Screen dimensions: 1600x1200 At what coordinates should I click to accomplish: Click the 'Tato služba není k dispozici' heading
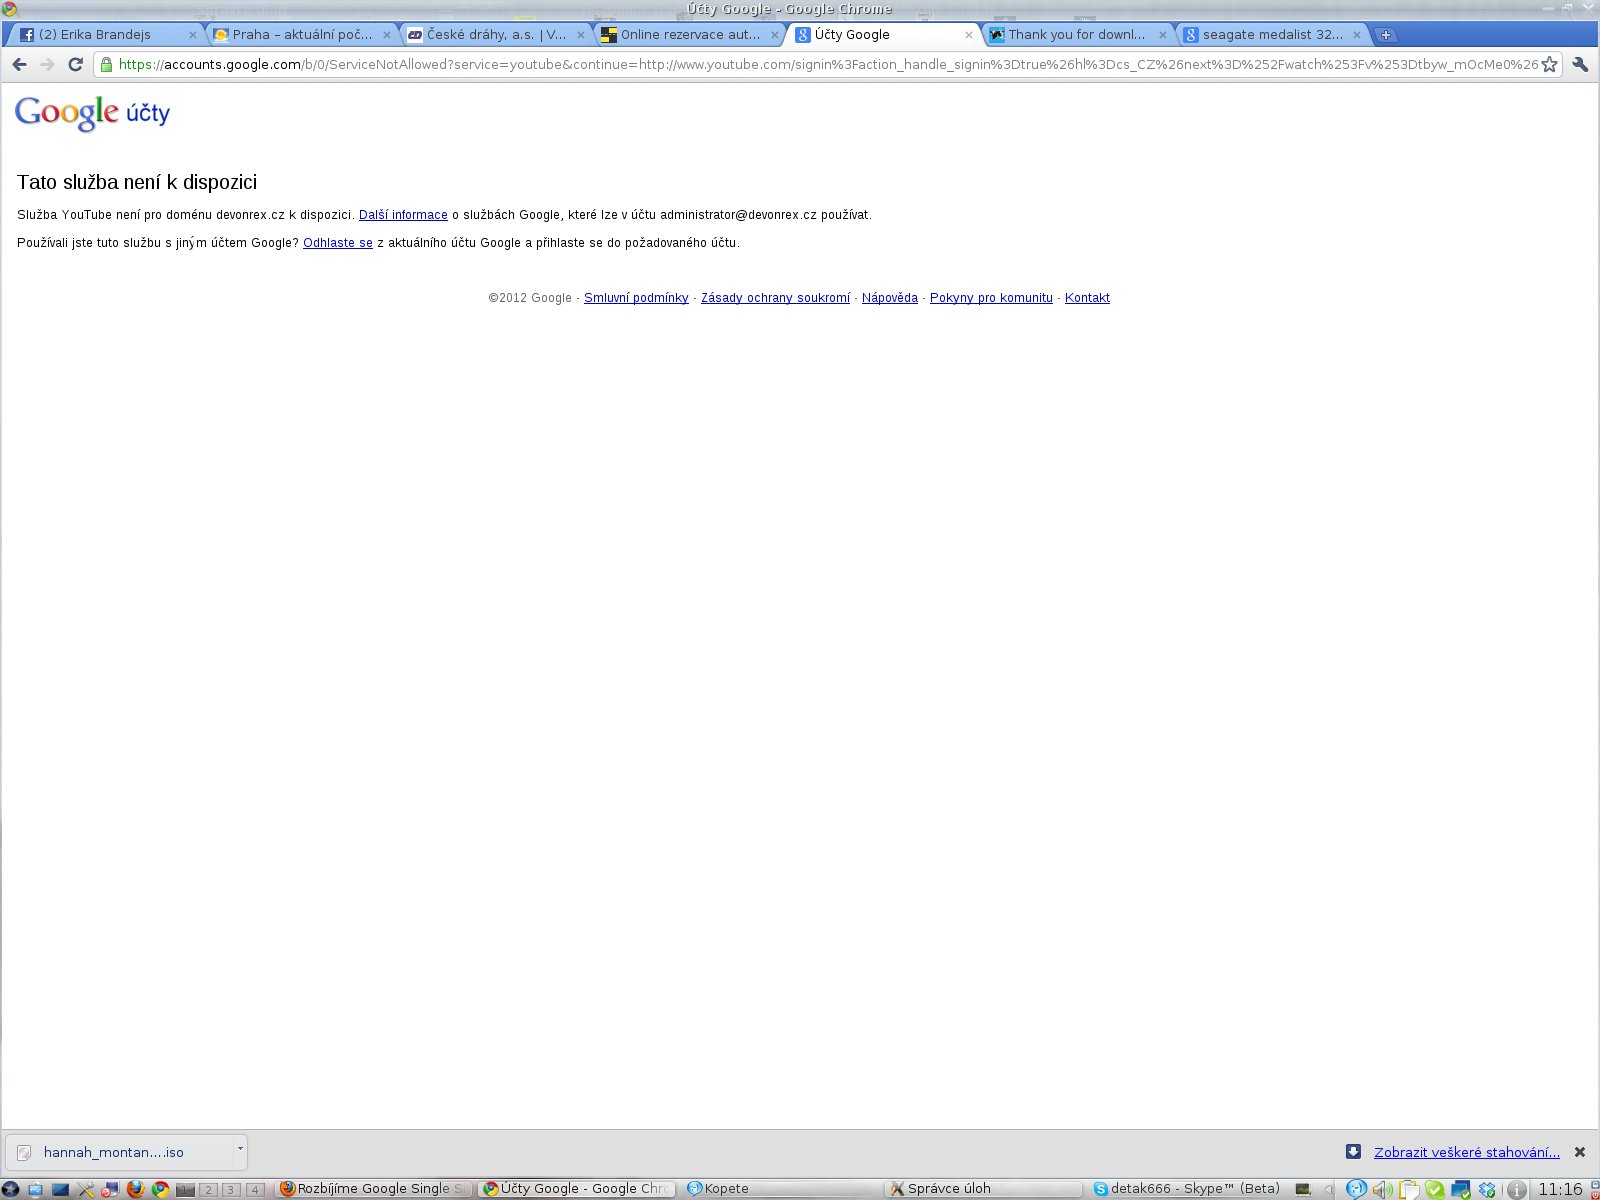(x=137, y=182)
